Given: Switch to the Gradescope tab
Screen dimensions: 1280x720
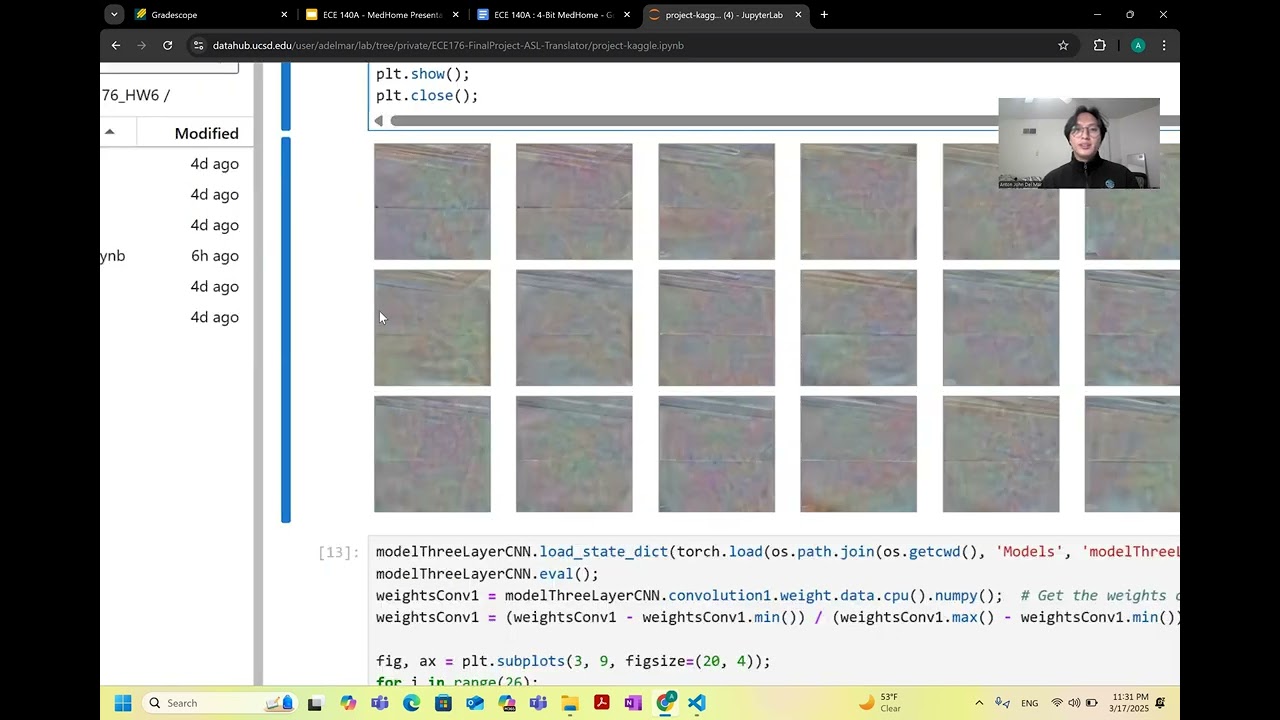Looking at the screenshot, I should [210, 15].
